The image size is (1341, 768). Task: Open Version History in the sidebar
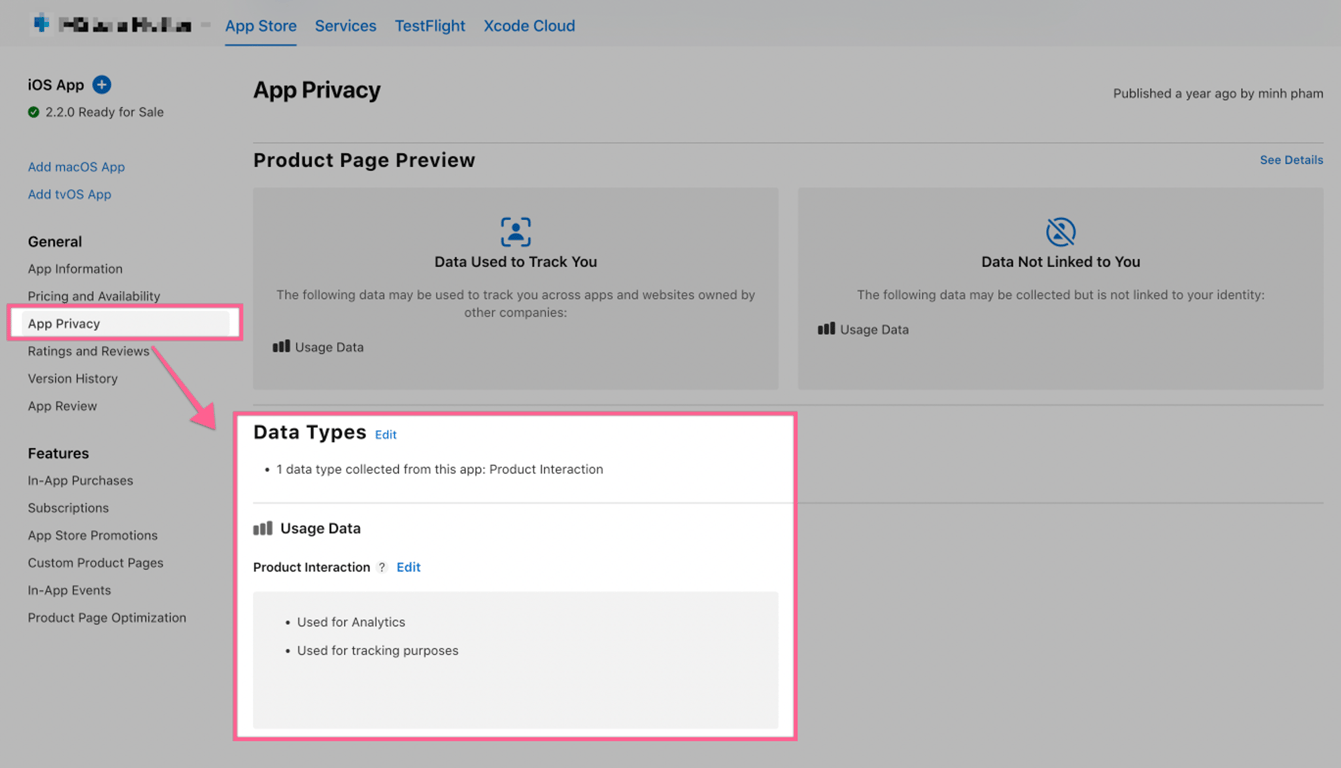click(x=73, y=378)
